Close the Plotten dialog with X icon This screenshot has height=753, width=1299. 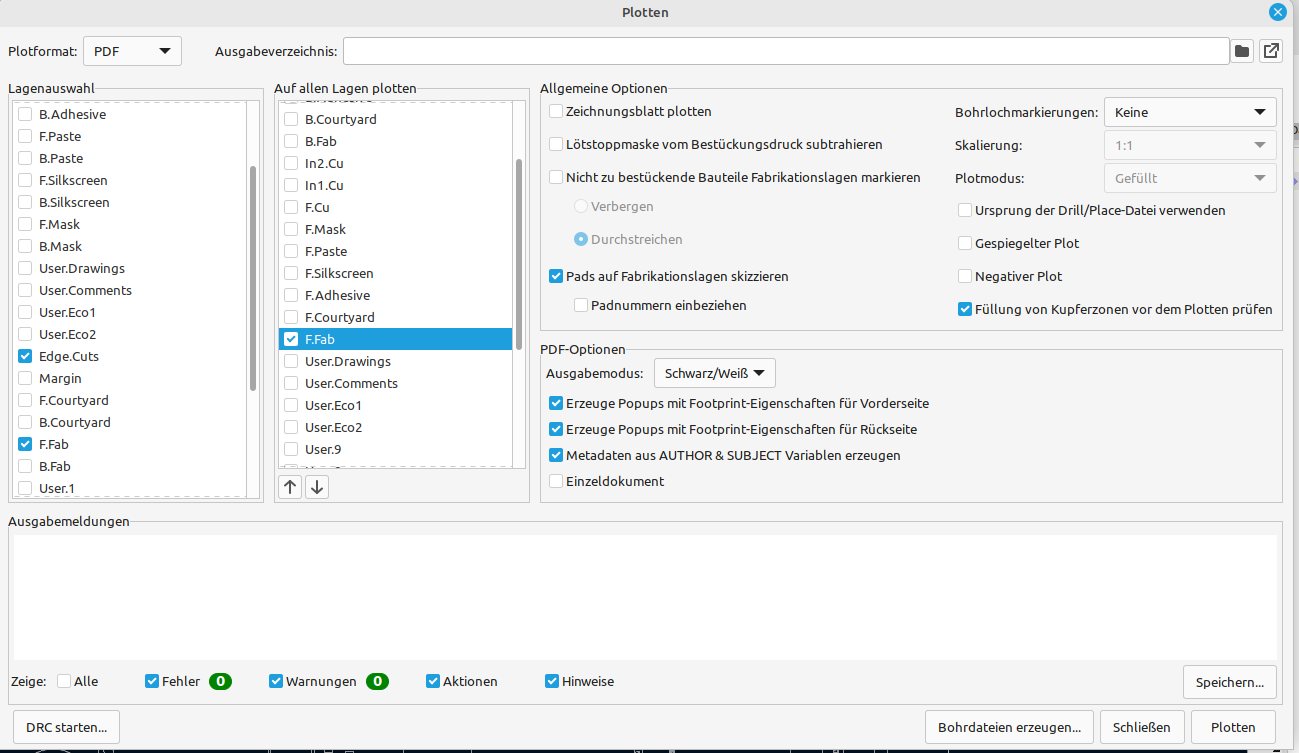[1278, 13]
